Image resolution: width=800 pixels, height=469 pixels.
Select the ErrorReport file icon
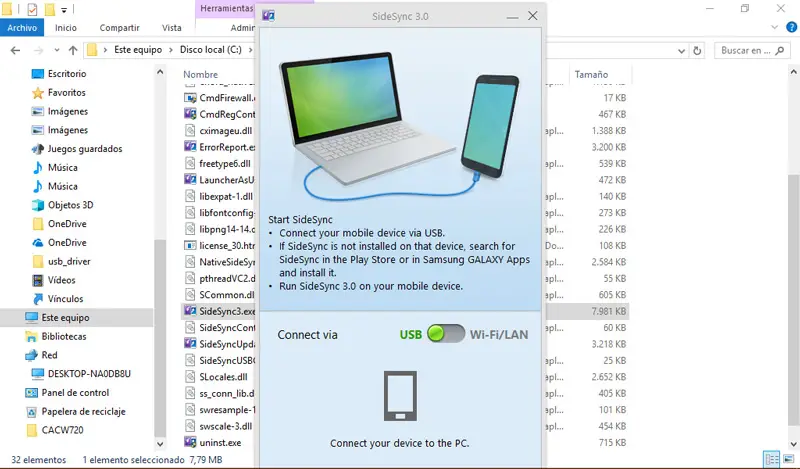point(190,146)
